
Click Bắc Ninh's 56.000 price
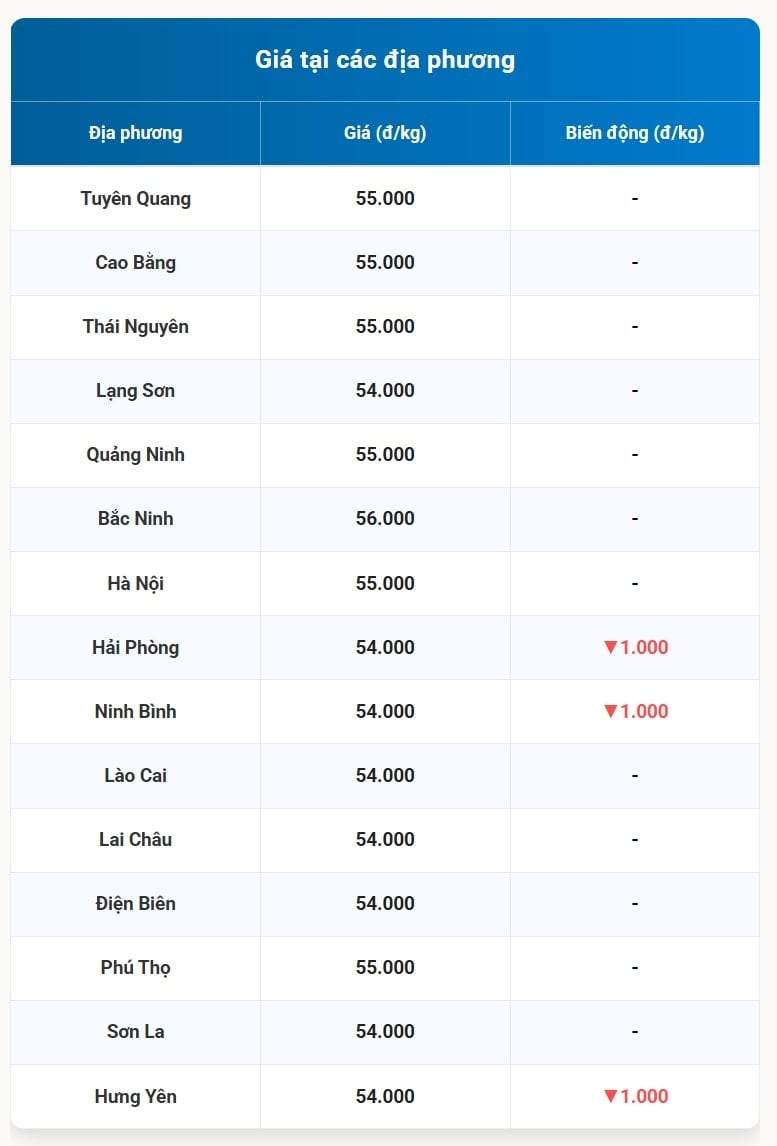[x=385, y=518]
